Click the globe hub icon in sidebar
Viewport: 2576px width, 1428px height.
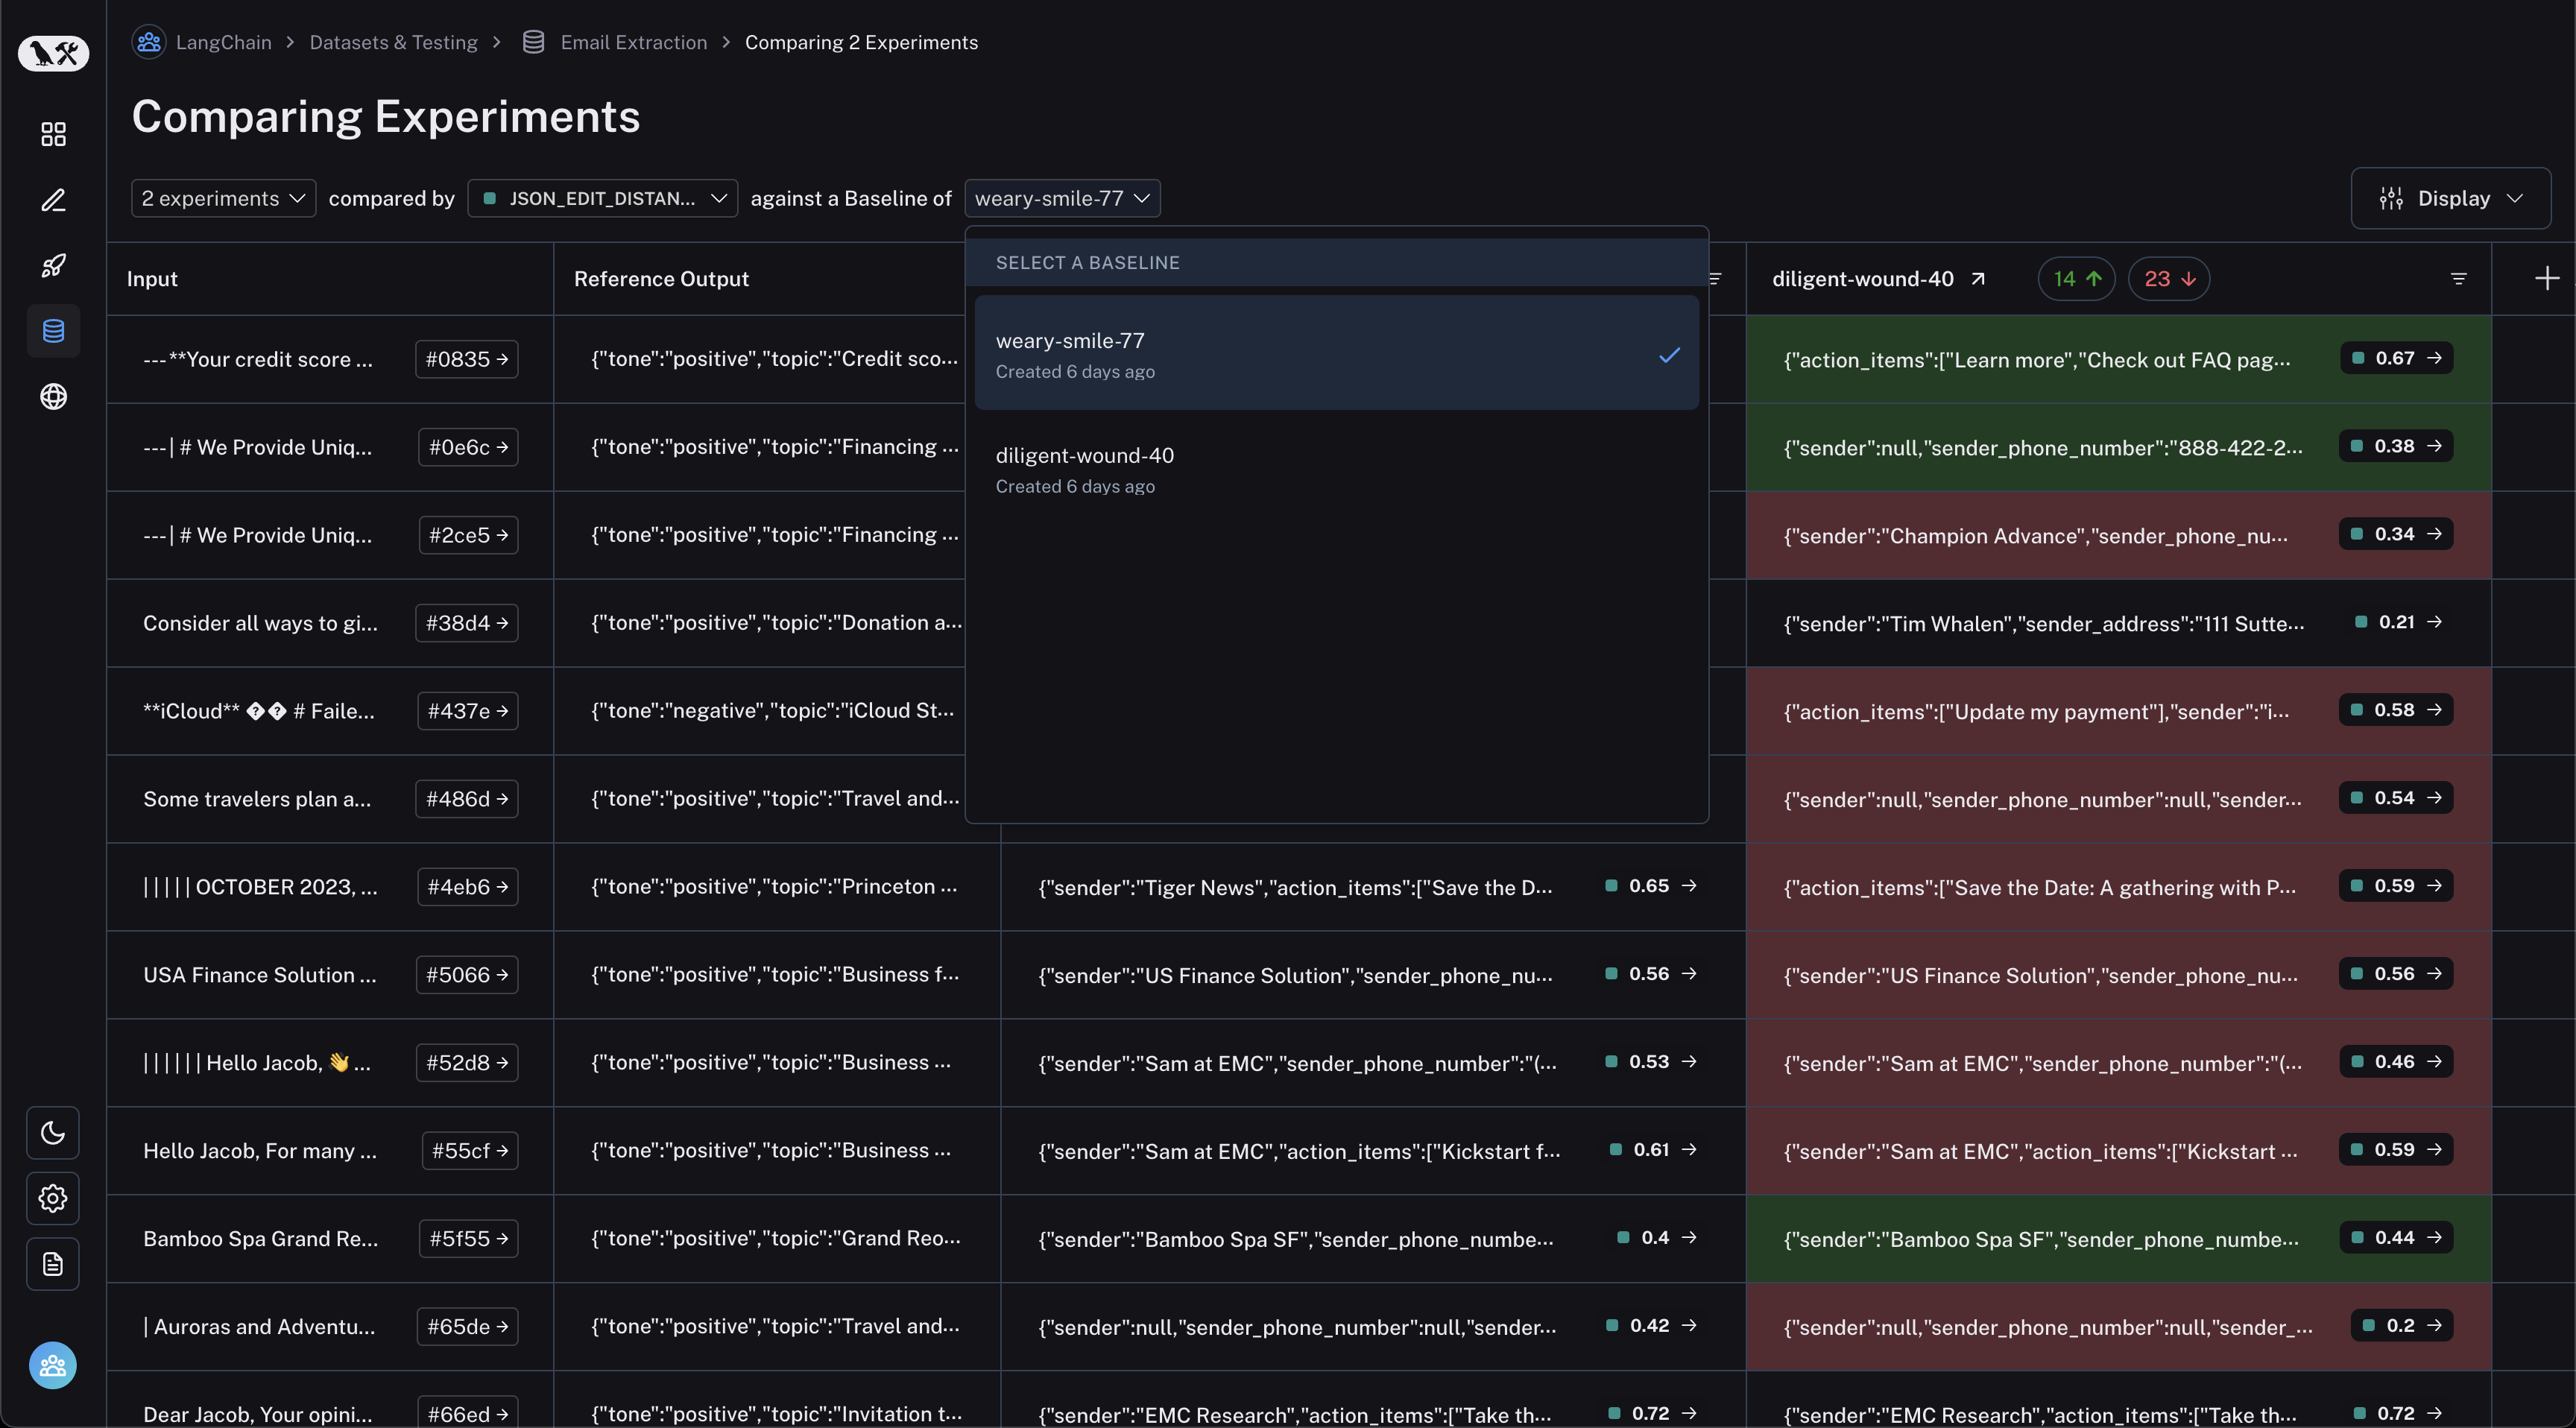[x=53, y=397]
